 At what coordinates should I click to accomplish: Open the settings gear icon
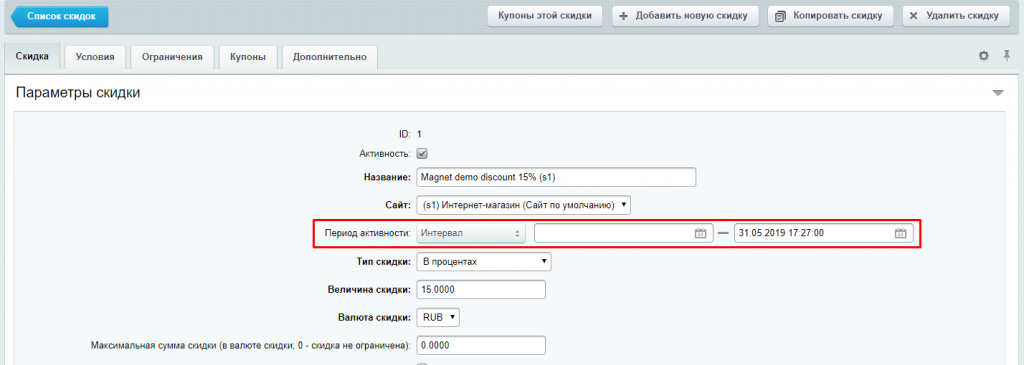click(984, 56)
